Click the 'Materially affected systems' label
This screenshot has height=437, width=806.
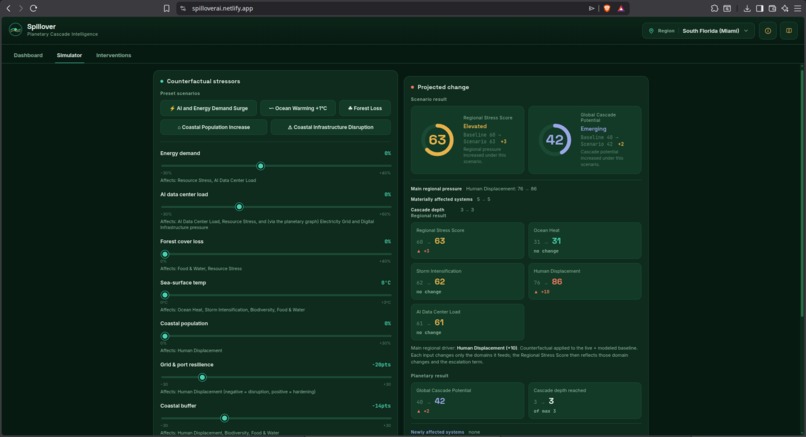coord(442,199)
